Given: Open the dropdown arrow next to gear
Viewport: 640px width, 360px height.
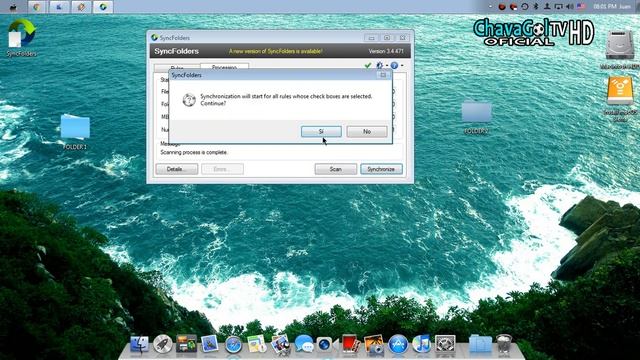Looking at the screenshot, I should (387, 66).
